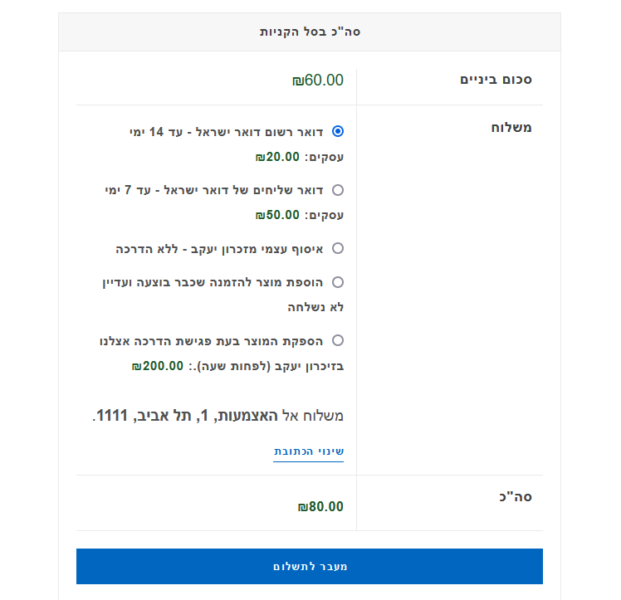Click the bottom סה"כ total row label
621x600 pixels.
point(516,496)
